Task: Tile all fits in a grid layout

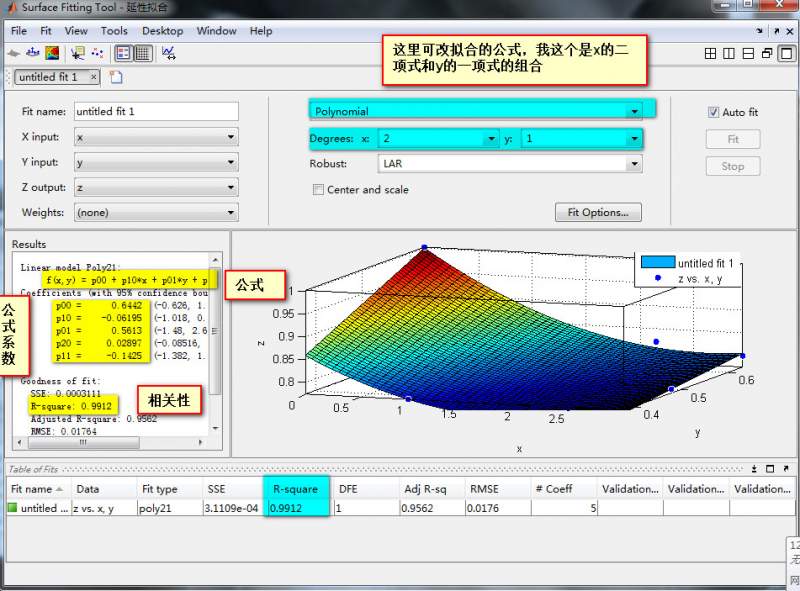Action: point(710,54)
